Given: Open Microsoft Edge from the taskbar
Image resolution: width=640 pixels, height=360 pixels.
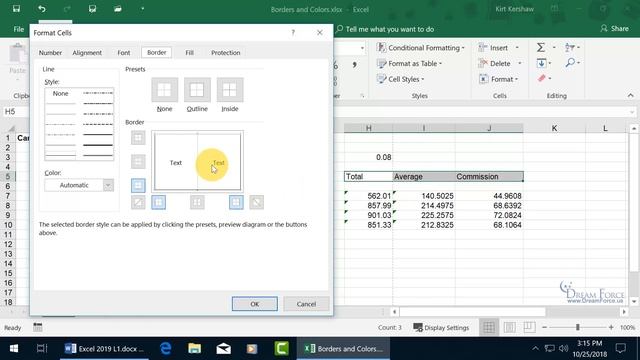Looking at the screenshot, I should 165,349.
